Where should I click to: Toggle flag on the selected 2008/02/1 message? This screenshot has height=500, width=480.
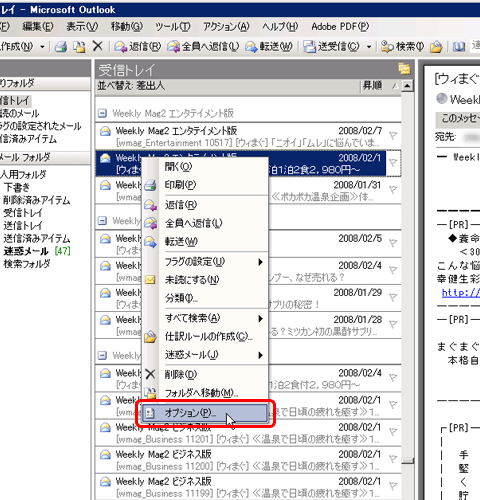tap(393, 163)
